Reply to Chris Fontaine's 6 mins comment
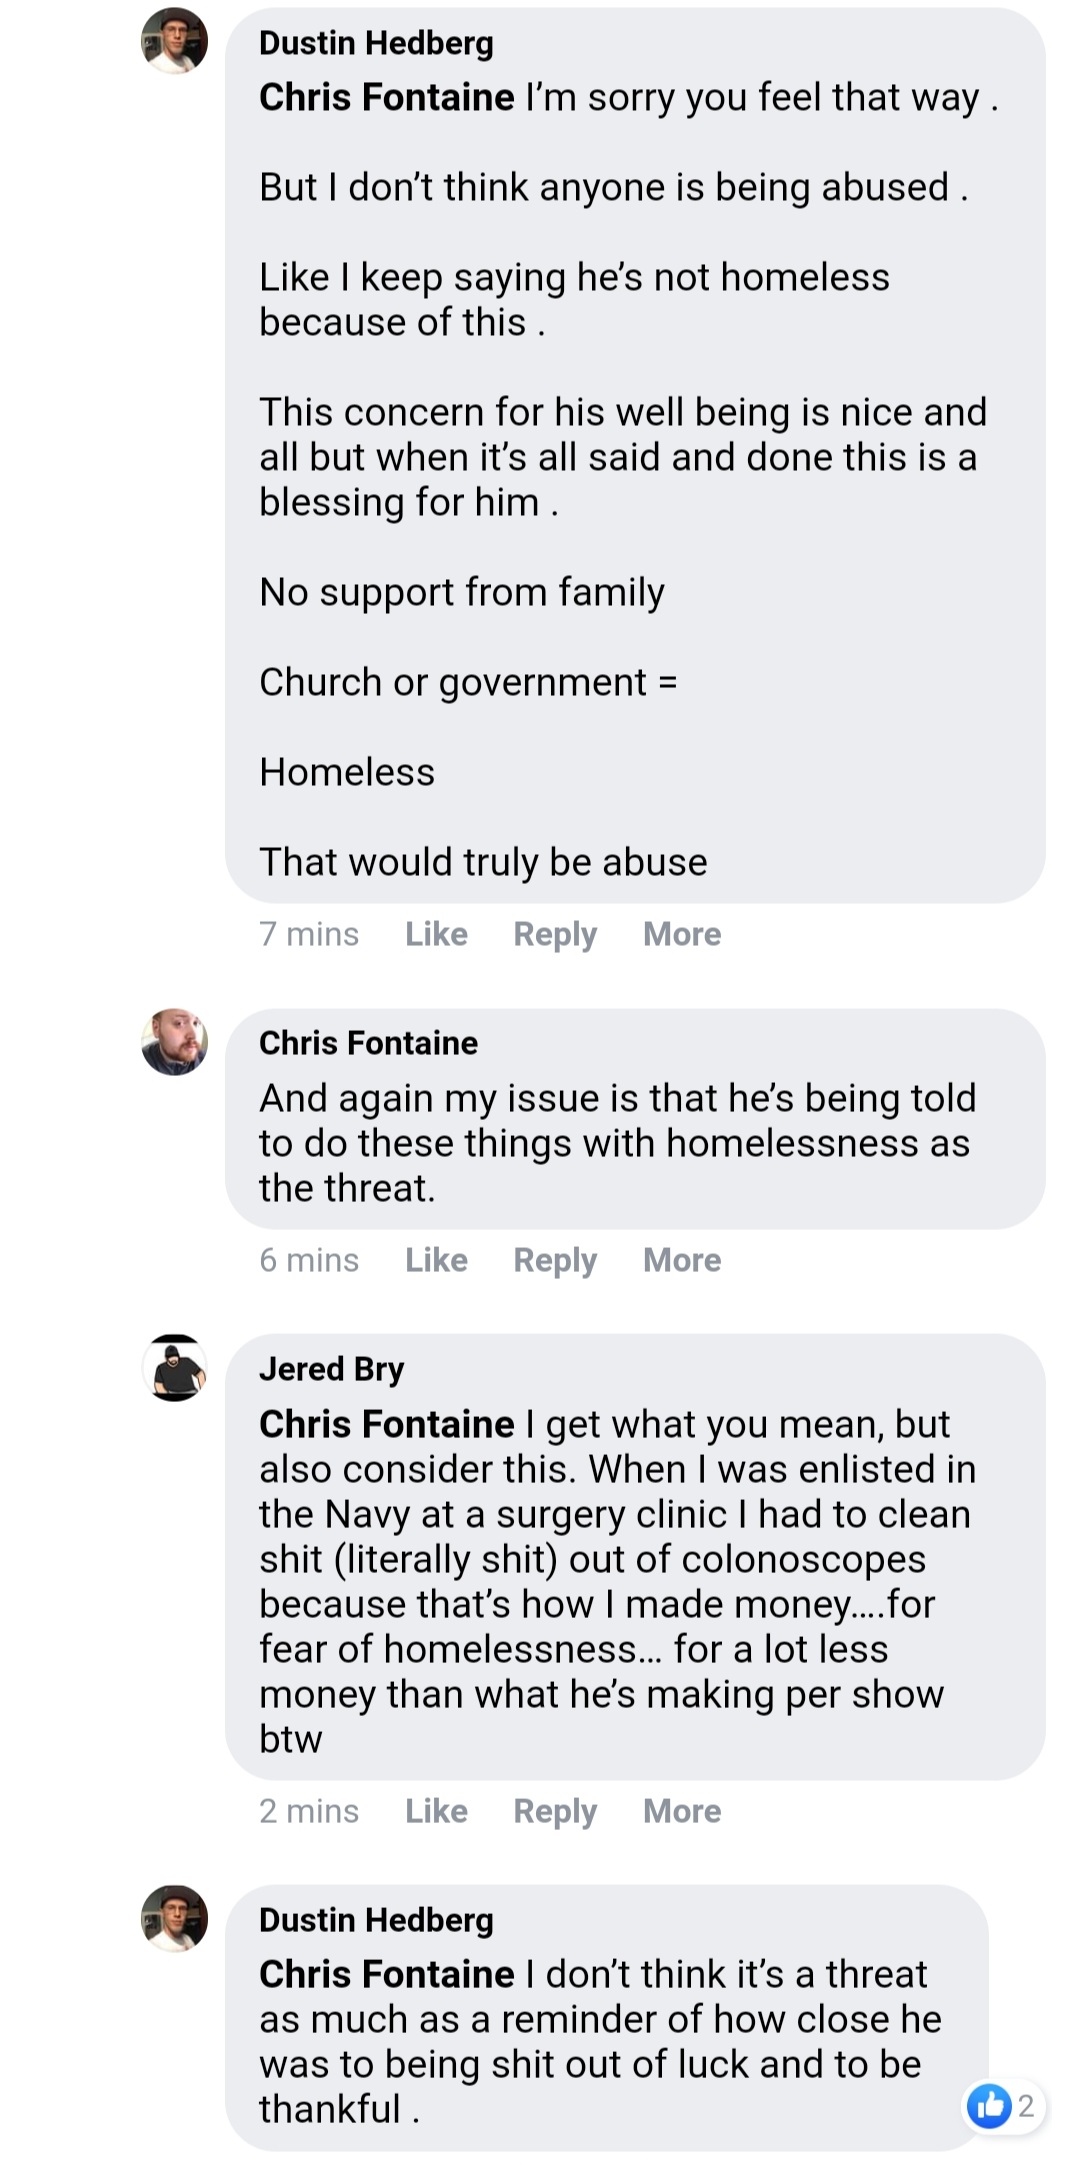 (x=555, y=1260)
